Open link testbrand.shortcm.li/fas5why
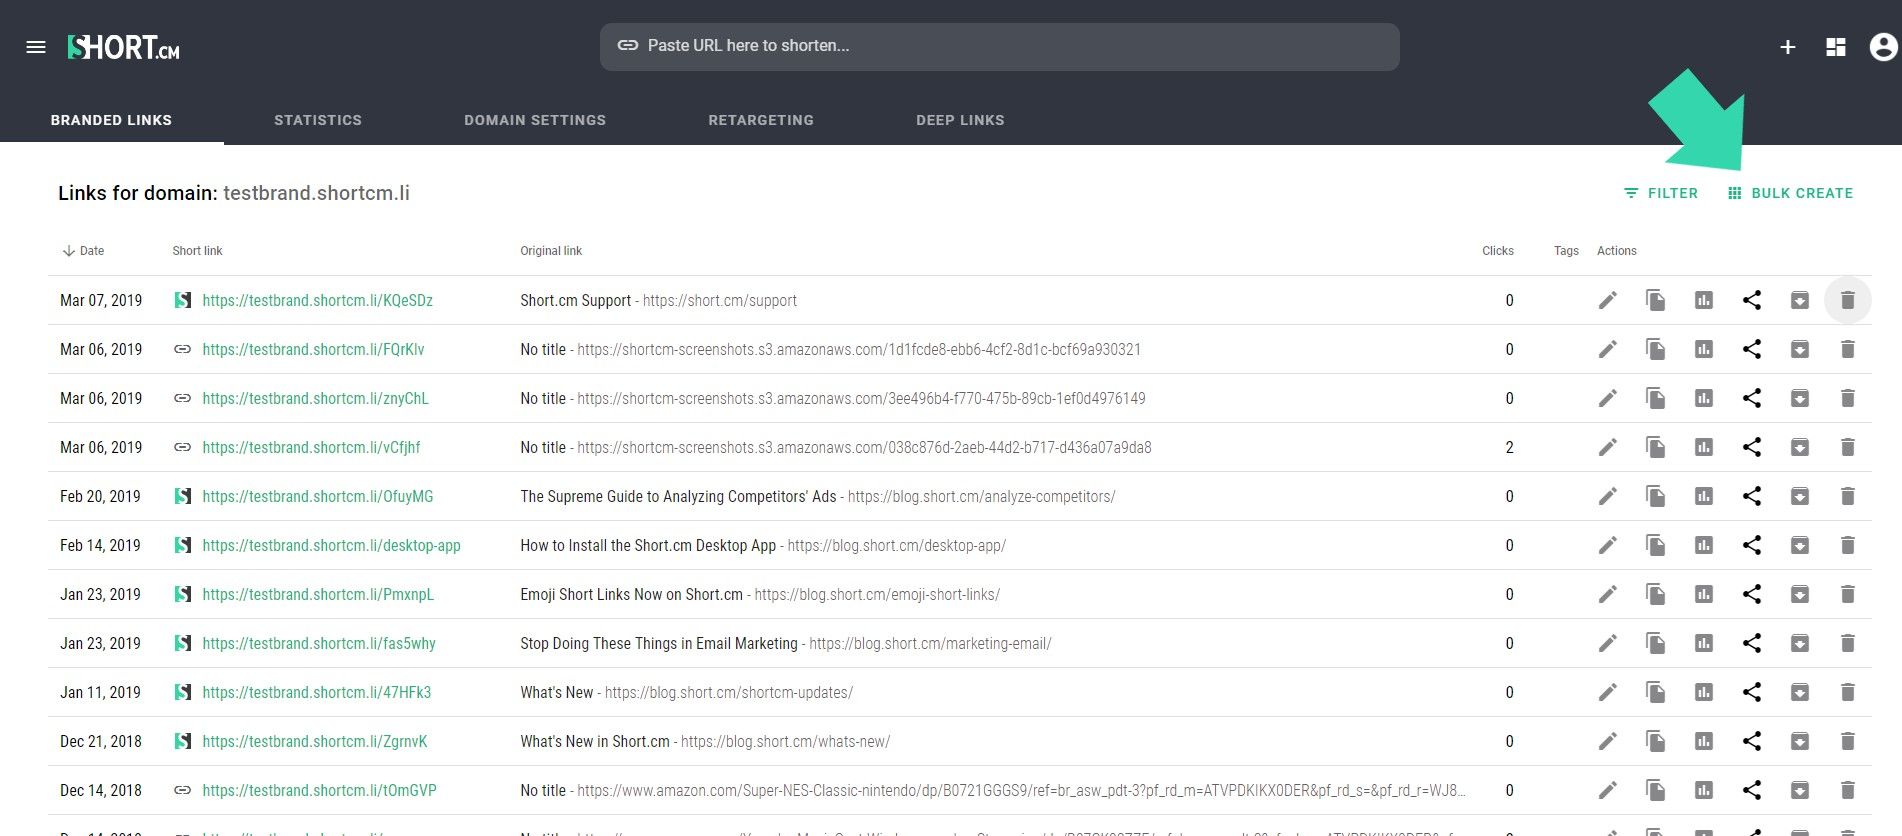Viewport: 1902px width, 836px height. (x=319, y=643)
